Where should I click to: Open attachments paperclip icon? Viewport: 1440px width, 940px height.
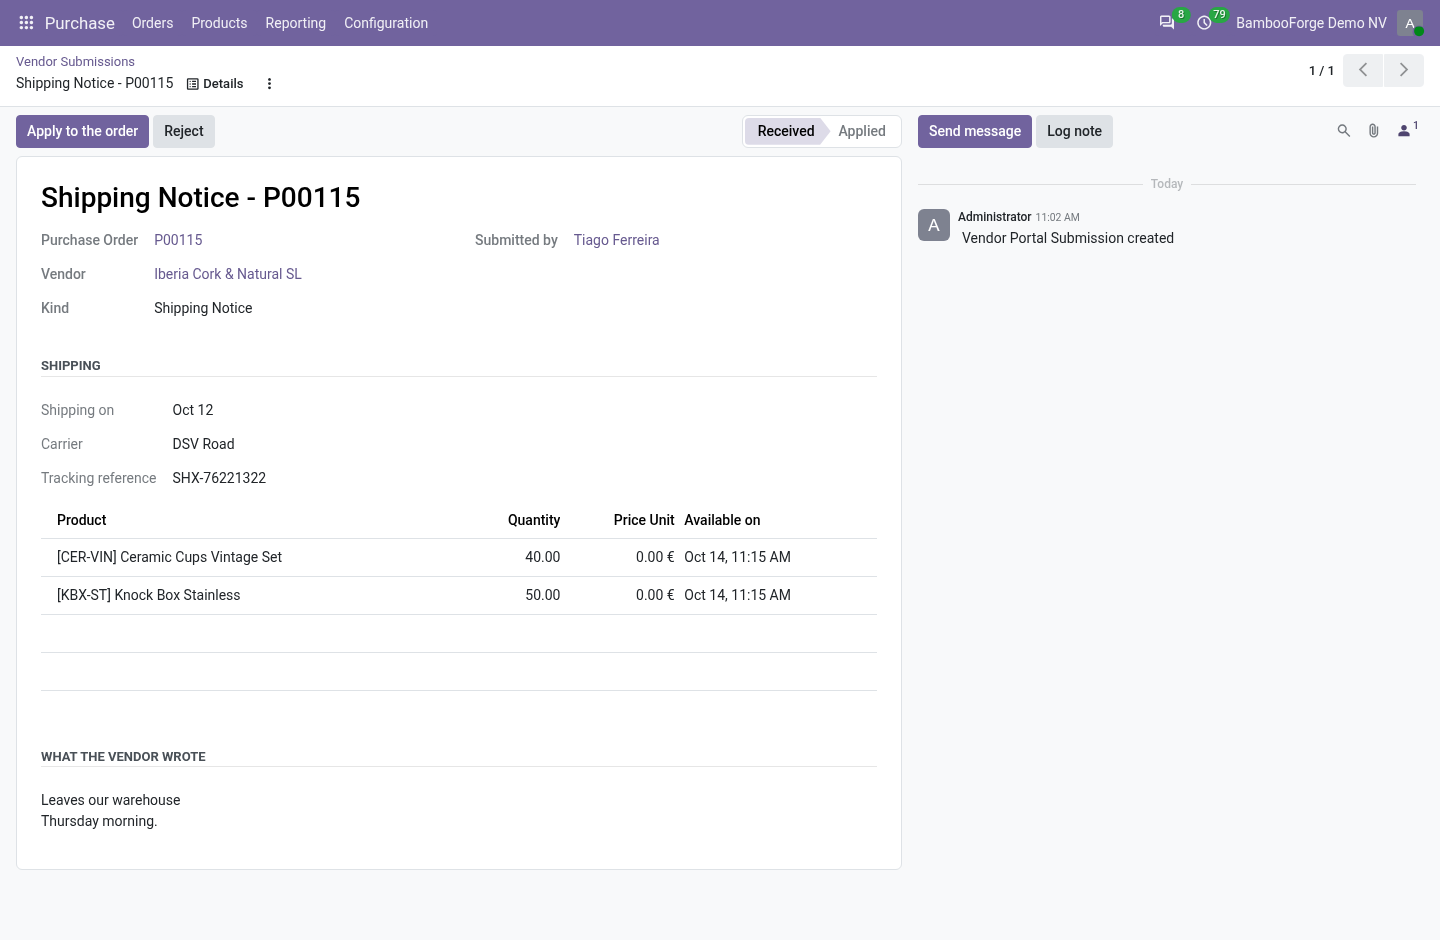pyautogui.click(x=1374, y=131)
